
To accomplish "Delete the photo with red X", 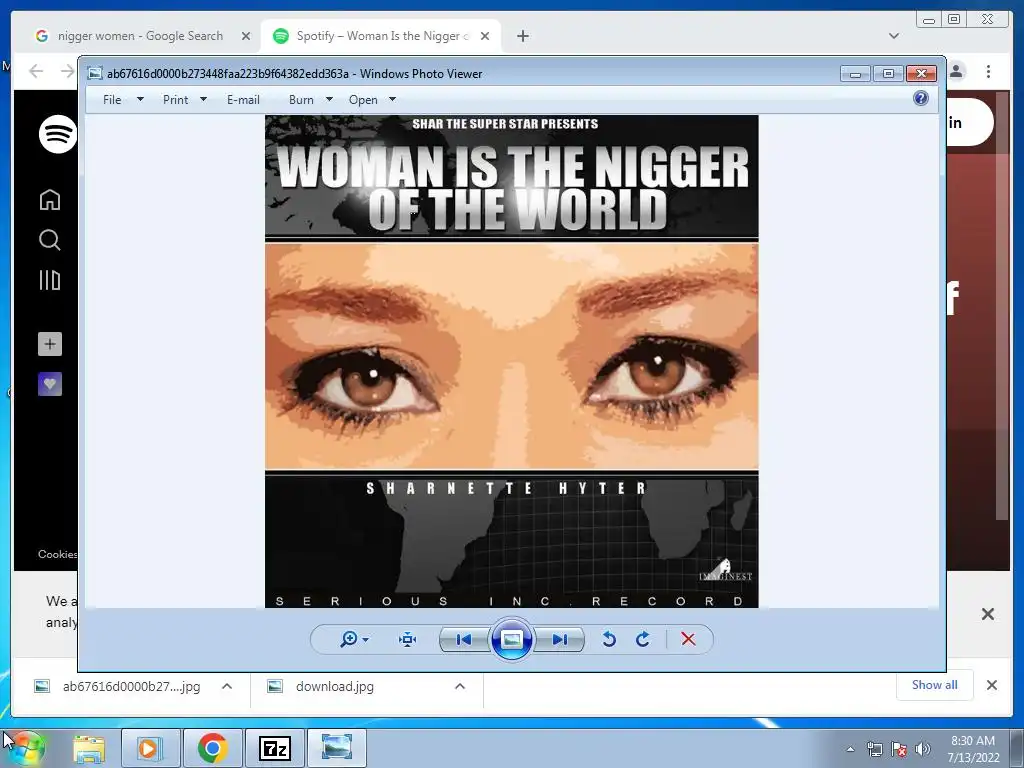I will tap(688, 639).
